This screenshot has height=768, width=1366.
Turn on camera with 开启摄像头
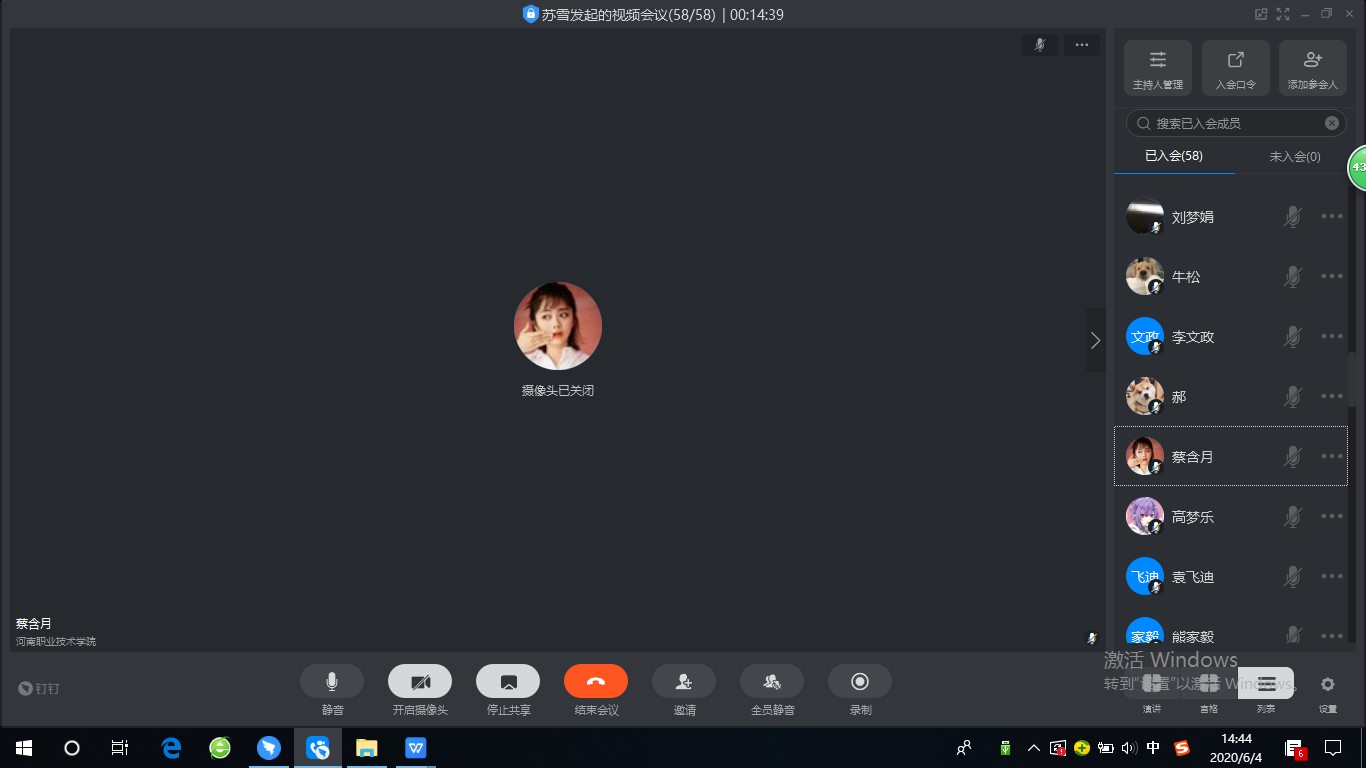click(x=420, y=682)
